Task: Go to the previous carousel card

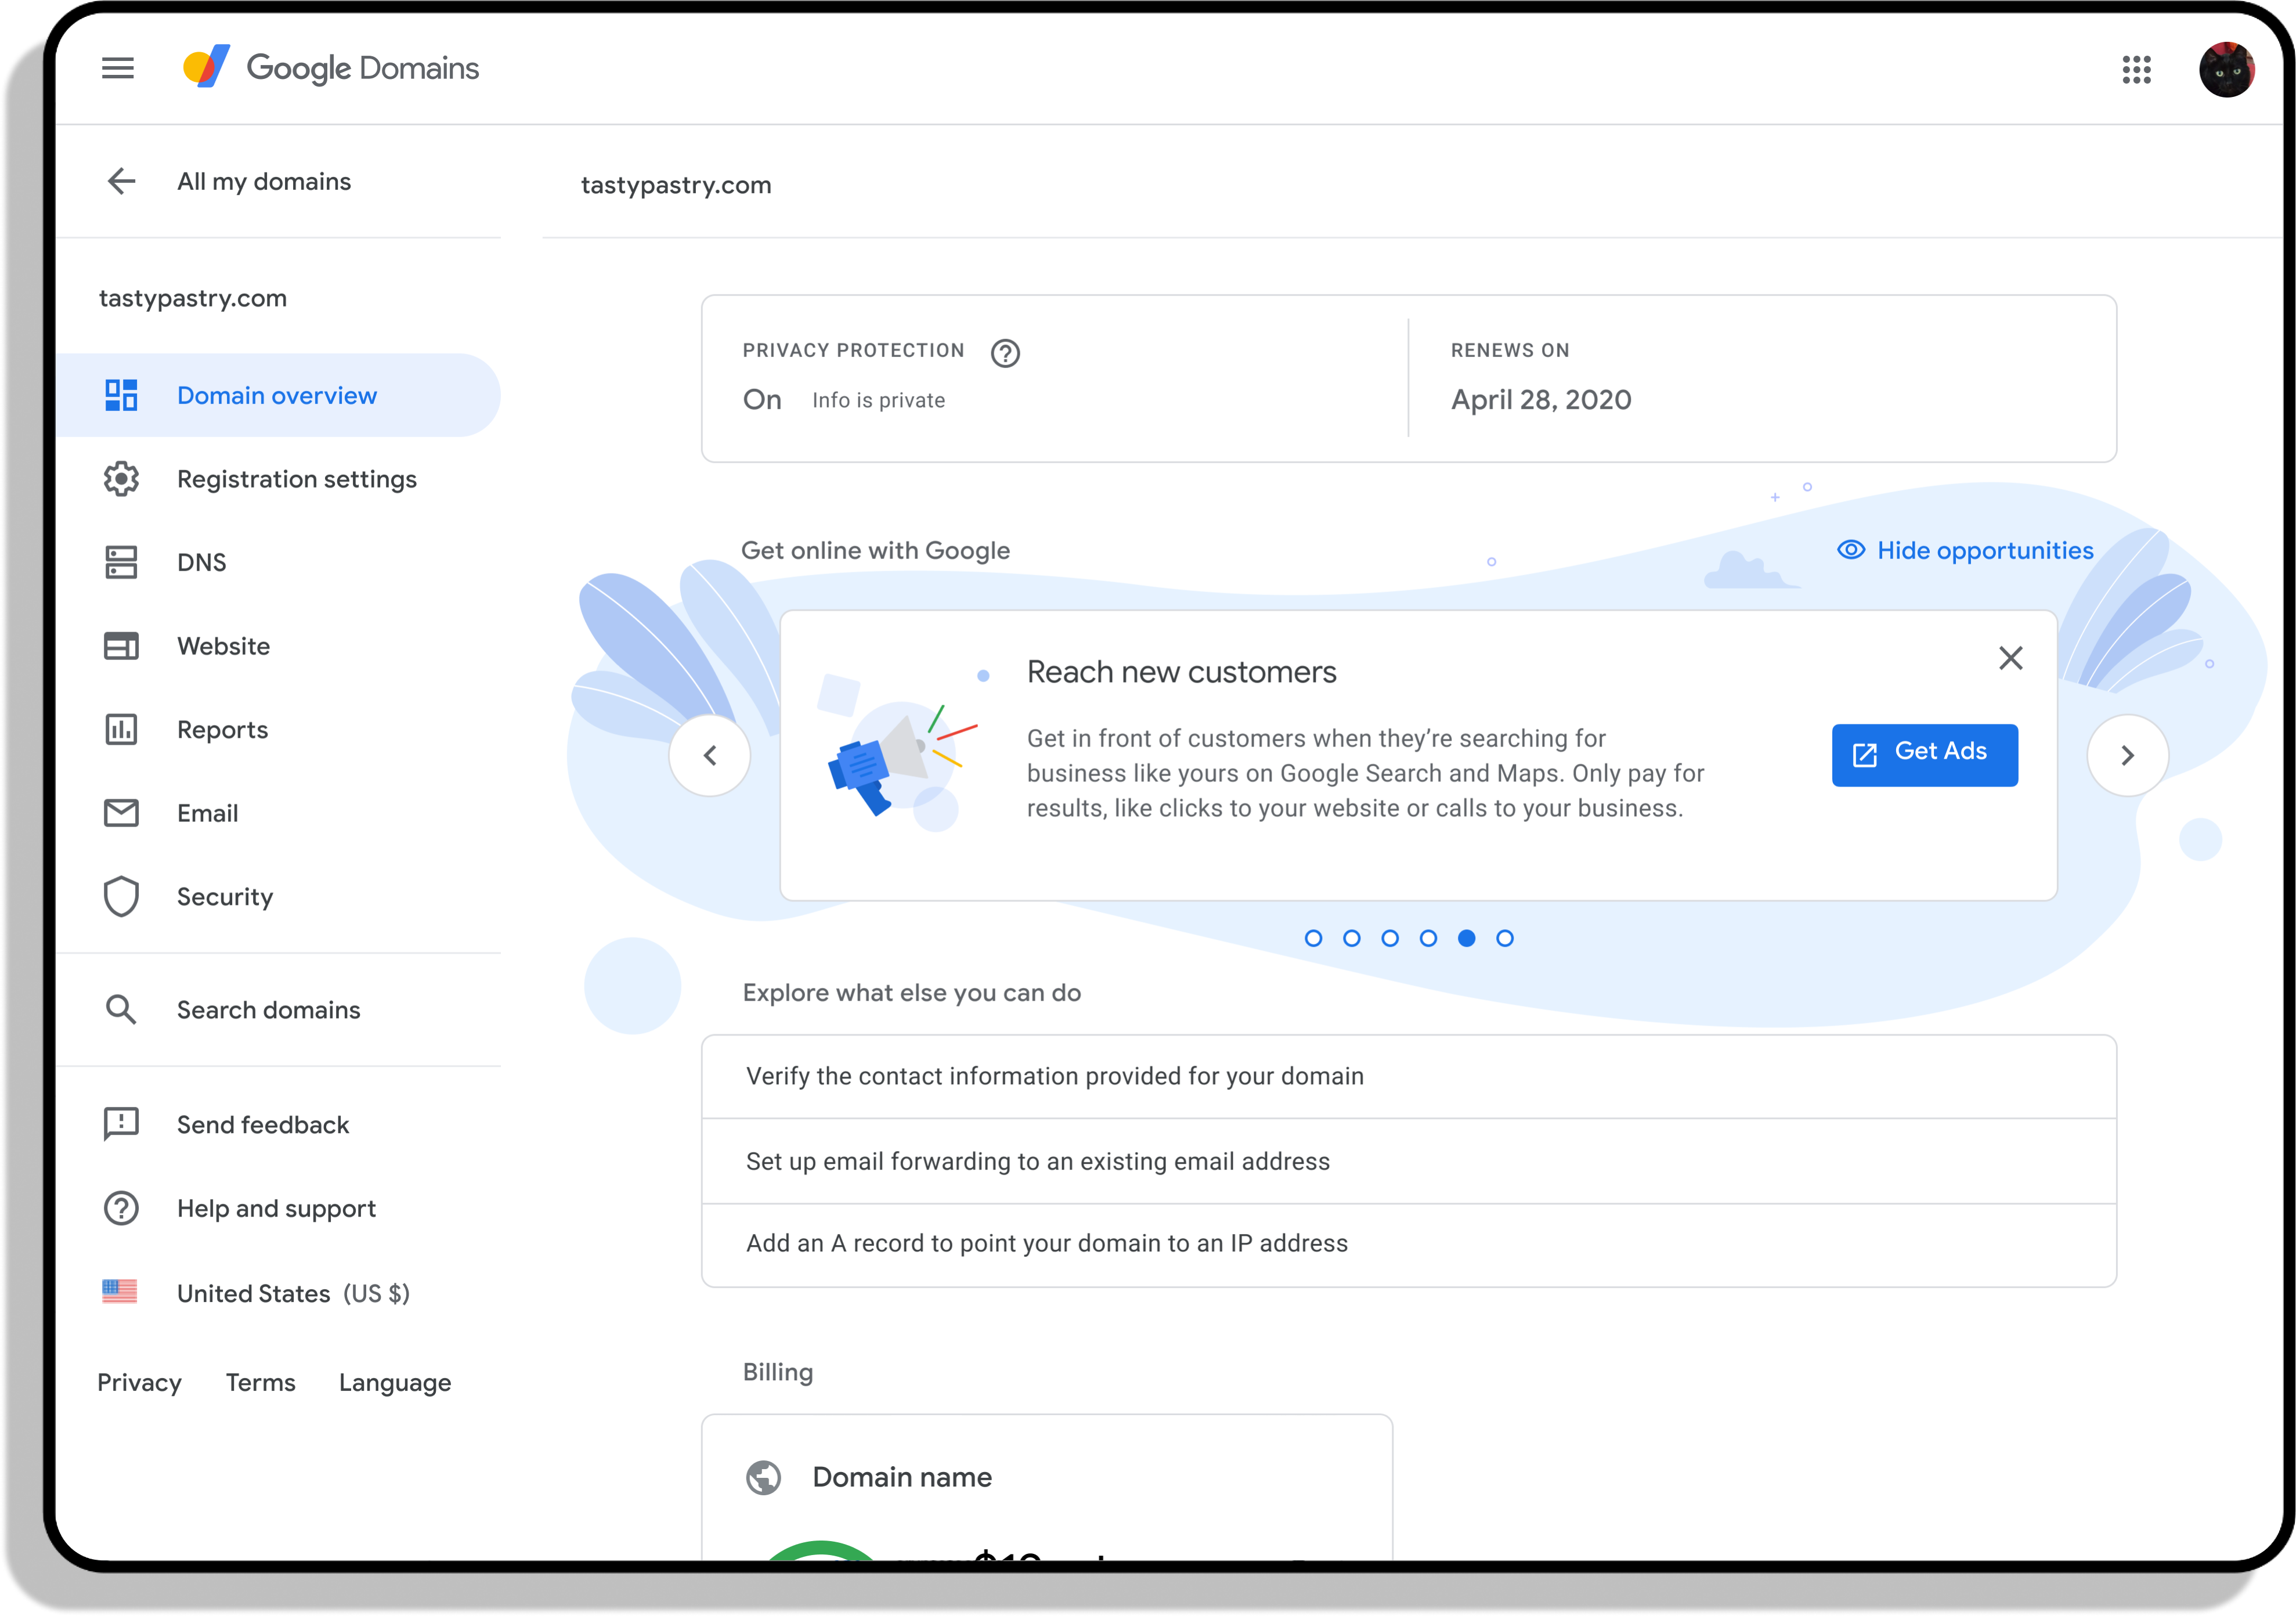Action: [x=710, y=755]
